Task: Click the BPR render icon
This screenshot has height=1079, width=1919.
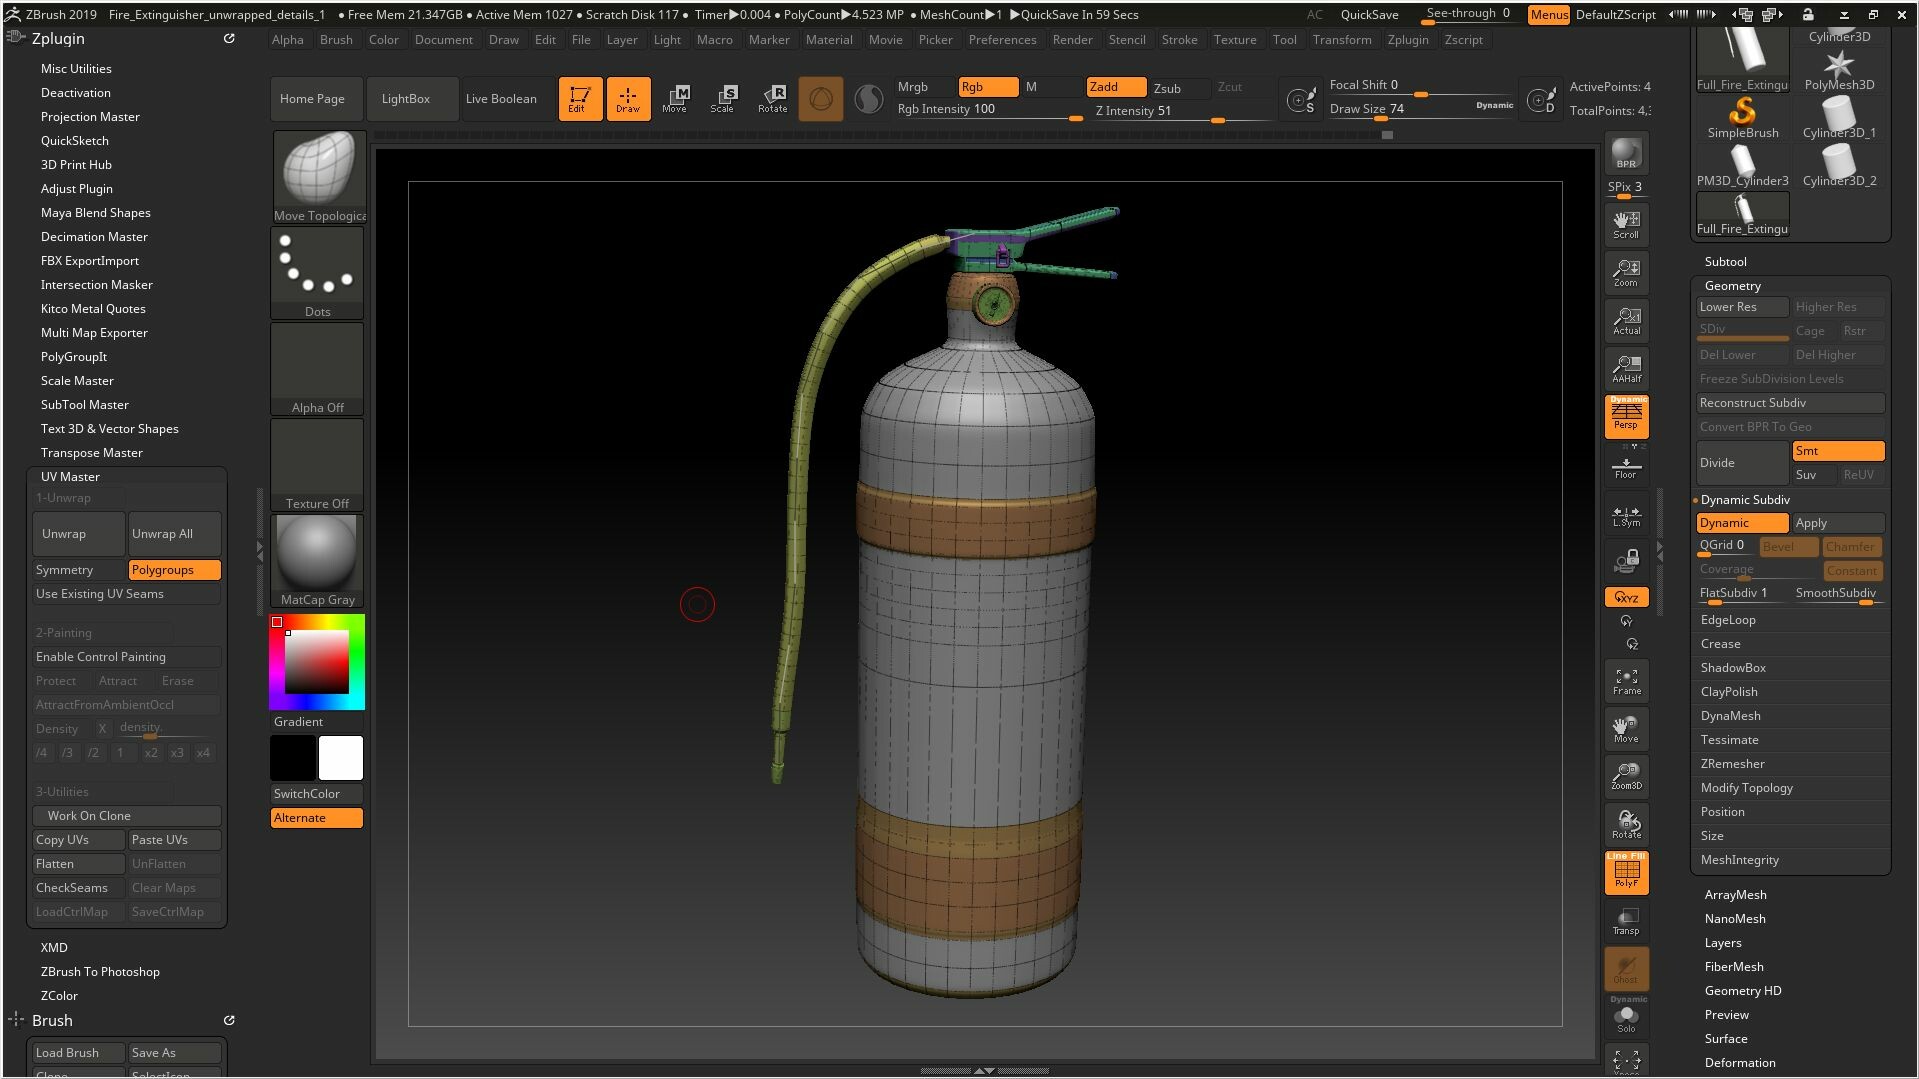Action: [1626, 153]
